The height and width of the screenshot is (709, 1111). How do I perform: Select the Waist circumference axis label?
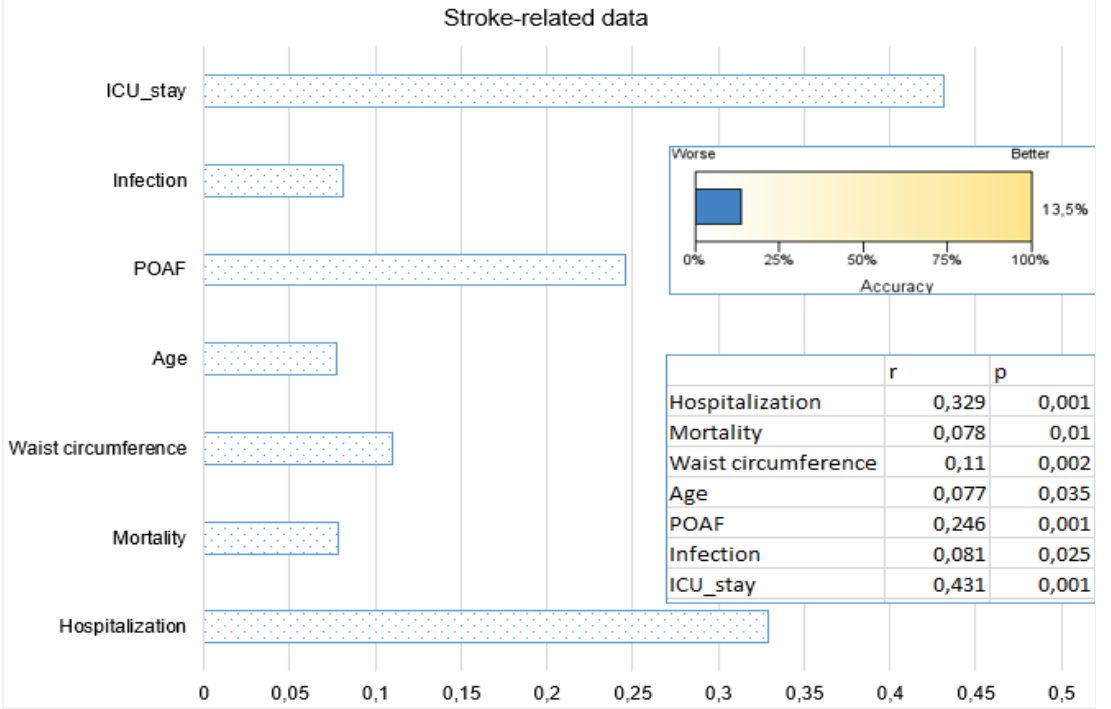pos(98,448)
